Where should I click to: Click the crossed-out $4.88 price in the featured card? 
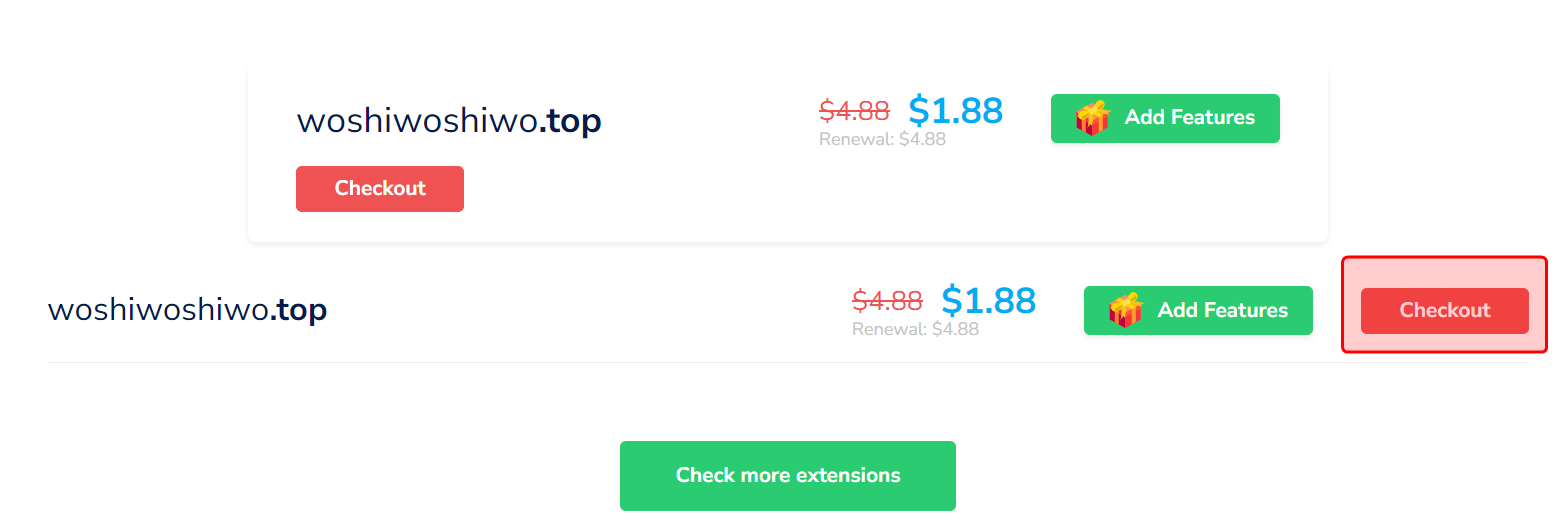[854, 110]
